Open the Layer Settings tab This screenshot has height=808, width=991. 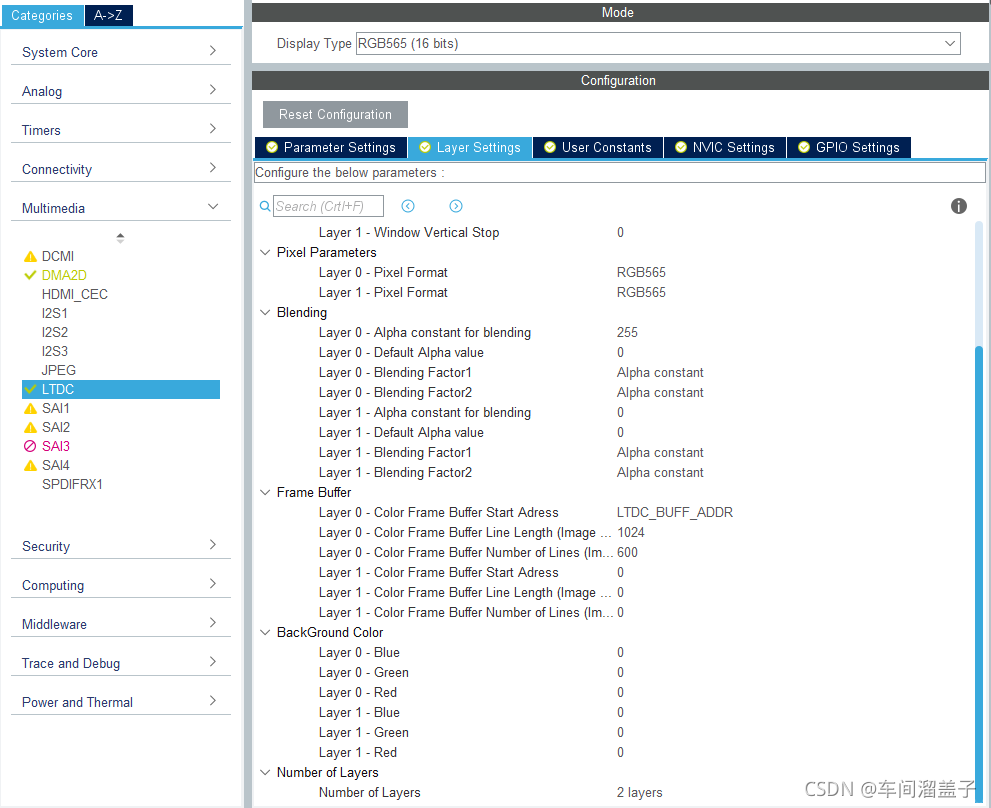click(x=470, y=147)
